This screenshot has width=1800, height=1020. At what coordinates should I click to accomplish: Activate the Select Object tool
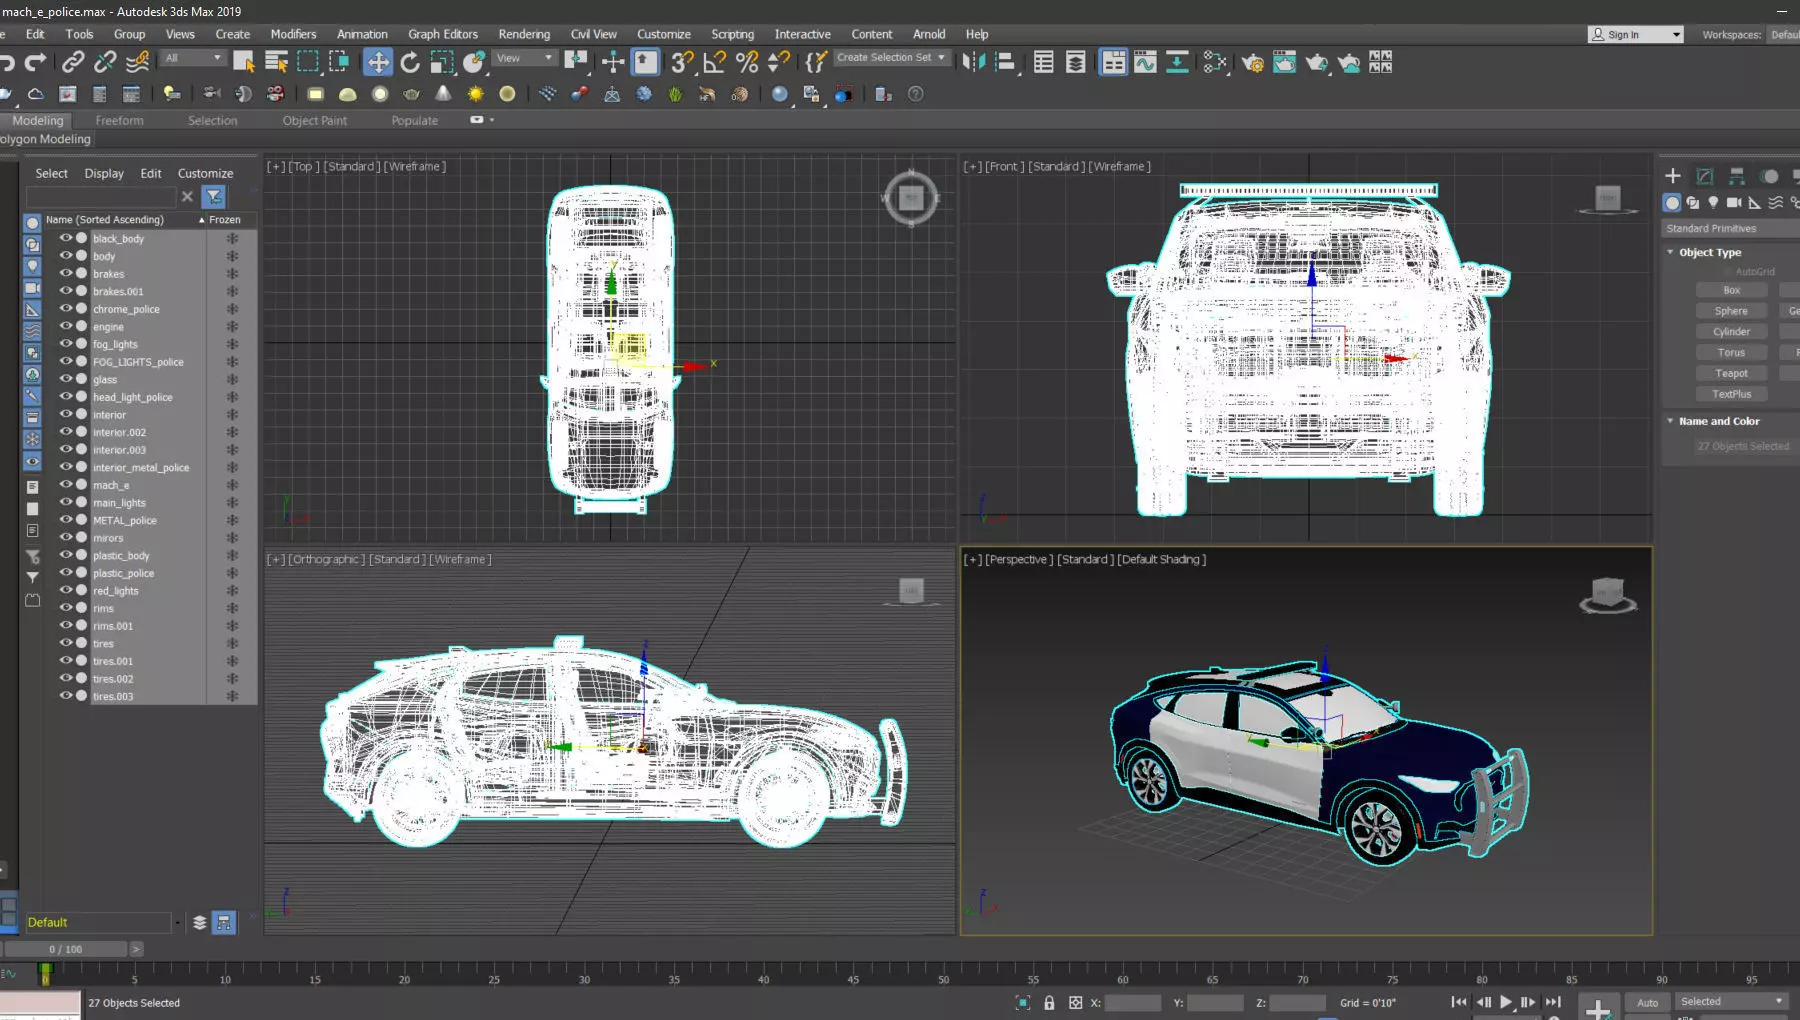243,63
